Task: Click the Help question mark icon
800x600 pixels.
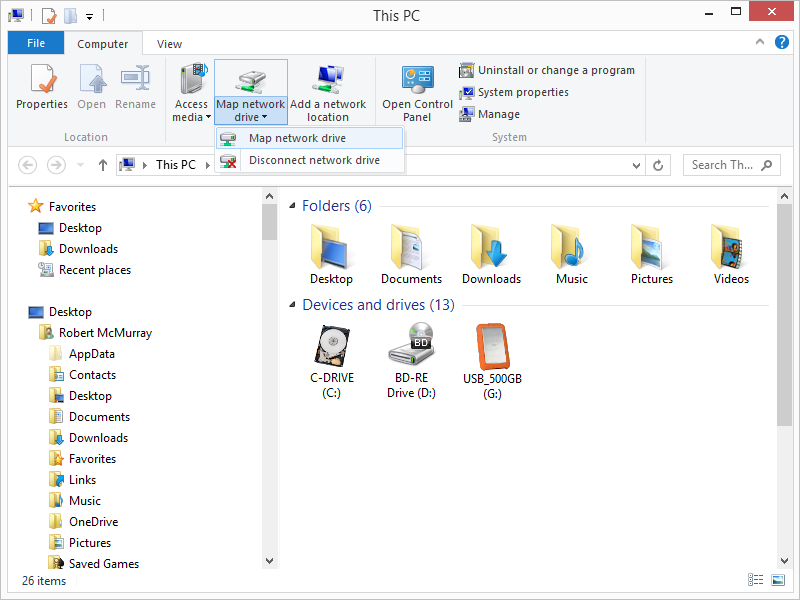Action: tap(781, 43)
